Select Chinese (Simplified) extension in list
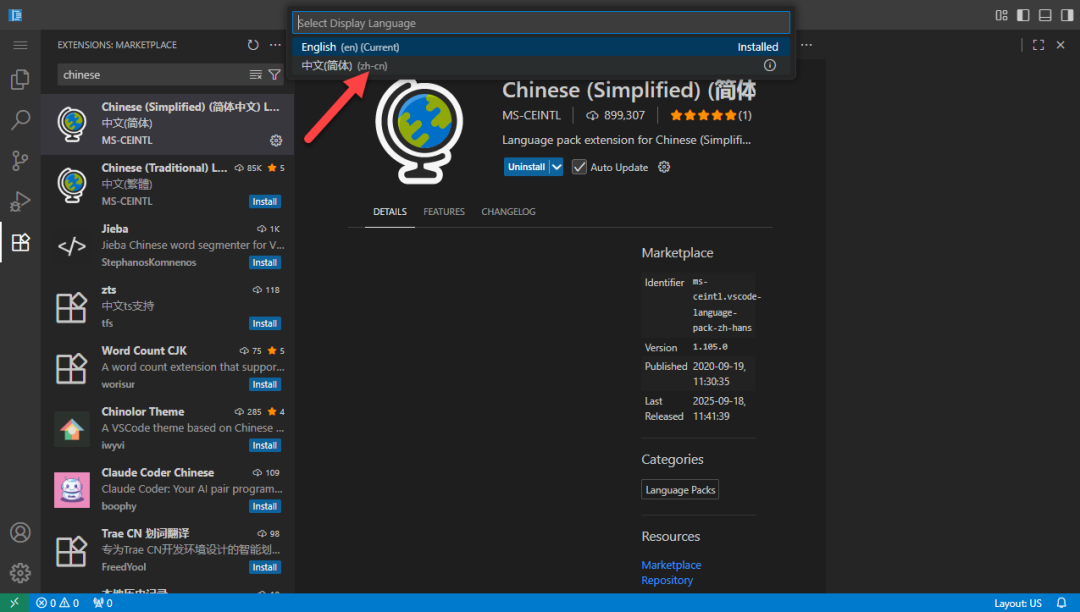 click(x=167, y=124)
